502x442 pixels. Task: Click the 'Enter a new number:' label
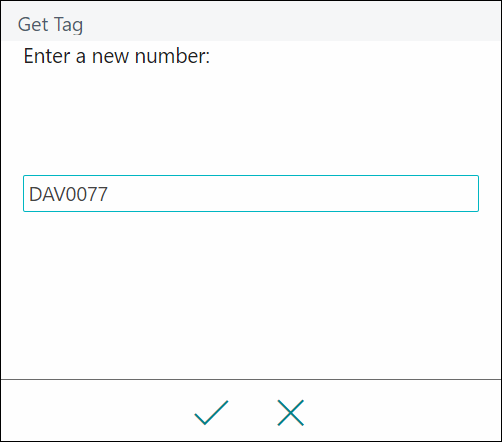click(117, 56)
